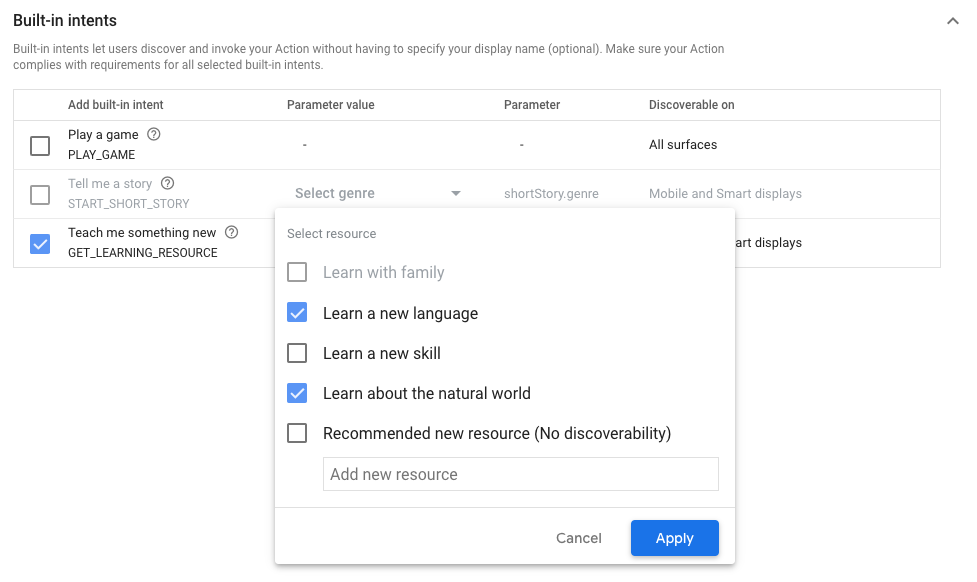Click the Learn a new skill label
The width and height of the screenshot is (977, 582).
click(x=381, y=354)
